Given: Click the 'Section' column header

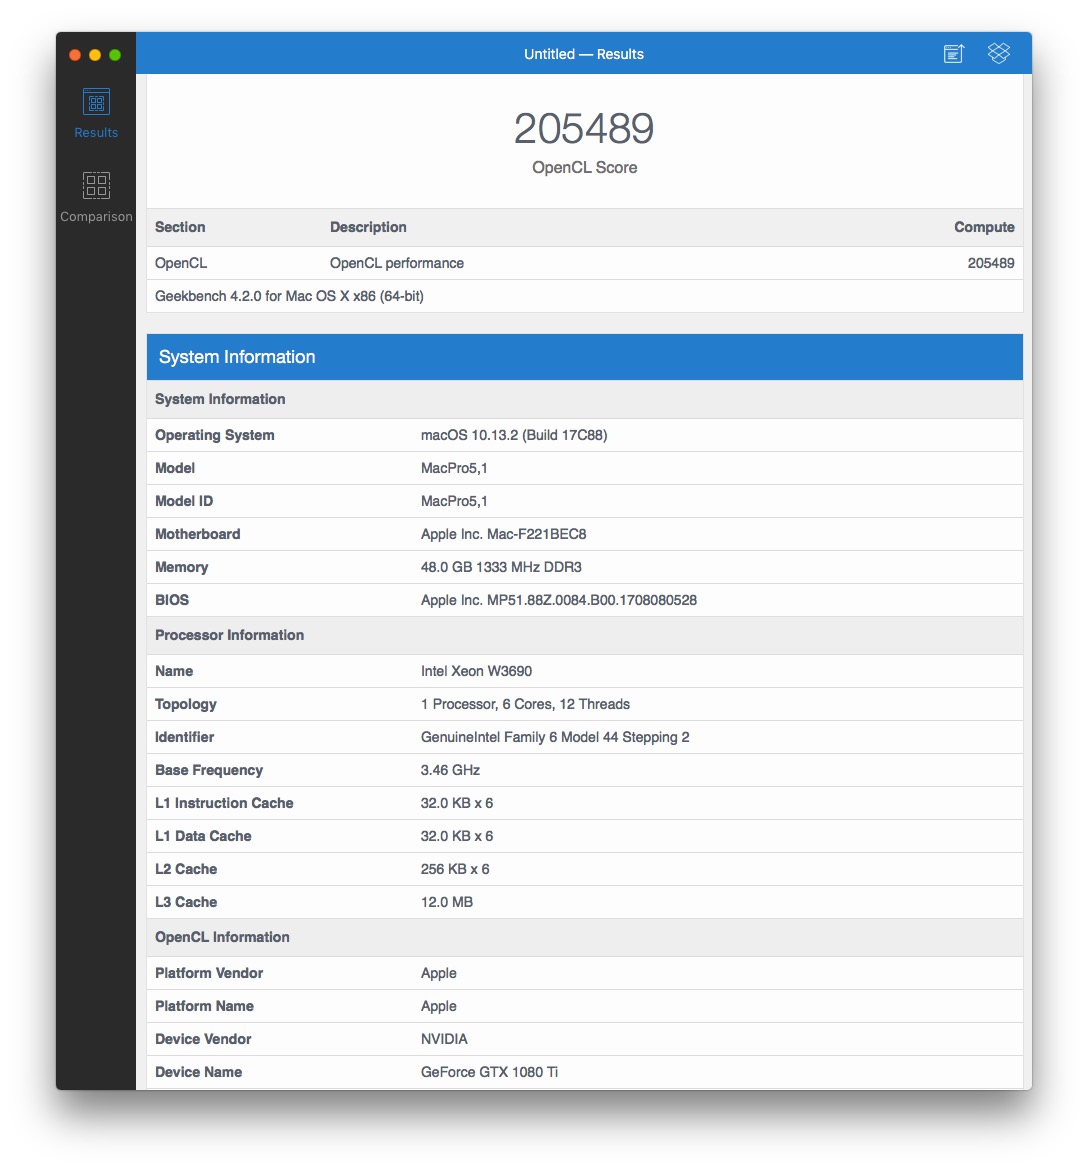Looking at the screenshot, I should point(180,227).
